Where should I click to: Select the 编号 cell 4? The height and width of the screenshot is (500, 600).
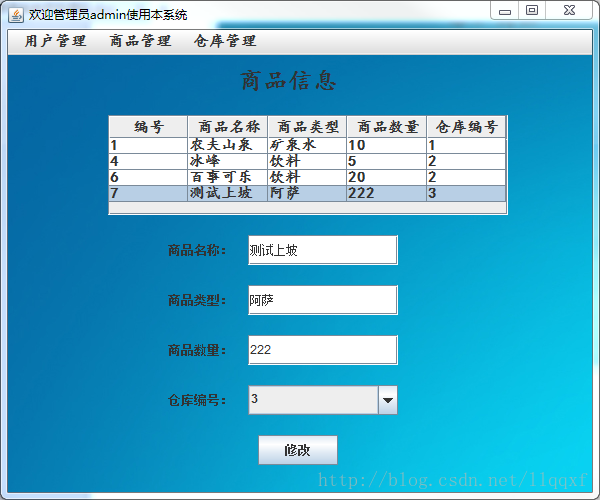pyautogui.click(x=148, y=161)
